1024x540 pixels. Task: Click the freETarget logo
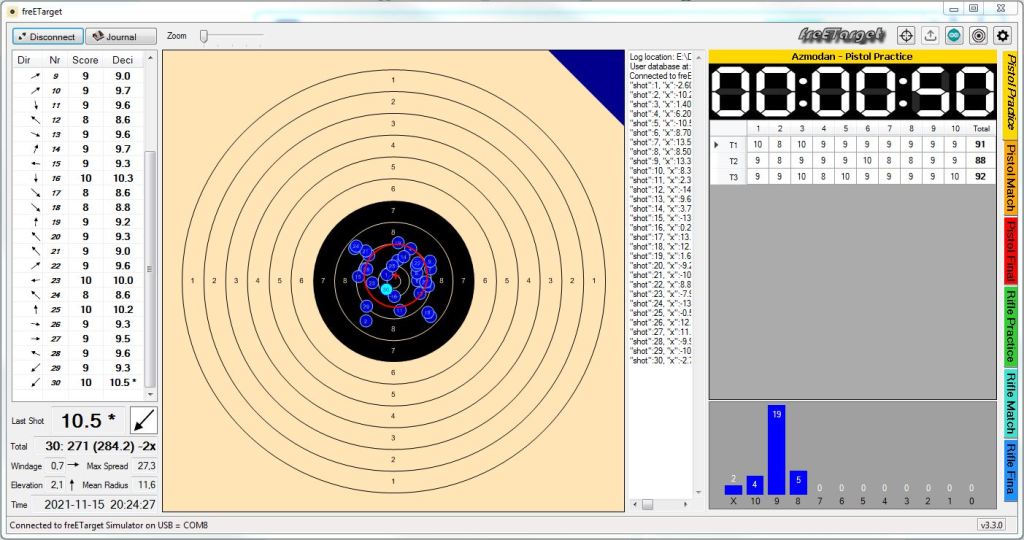point(842,35)
